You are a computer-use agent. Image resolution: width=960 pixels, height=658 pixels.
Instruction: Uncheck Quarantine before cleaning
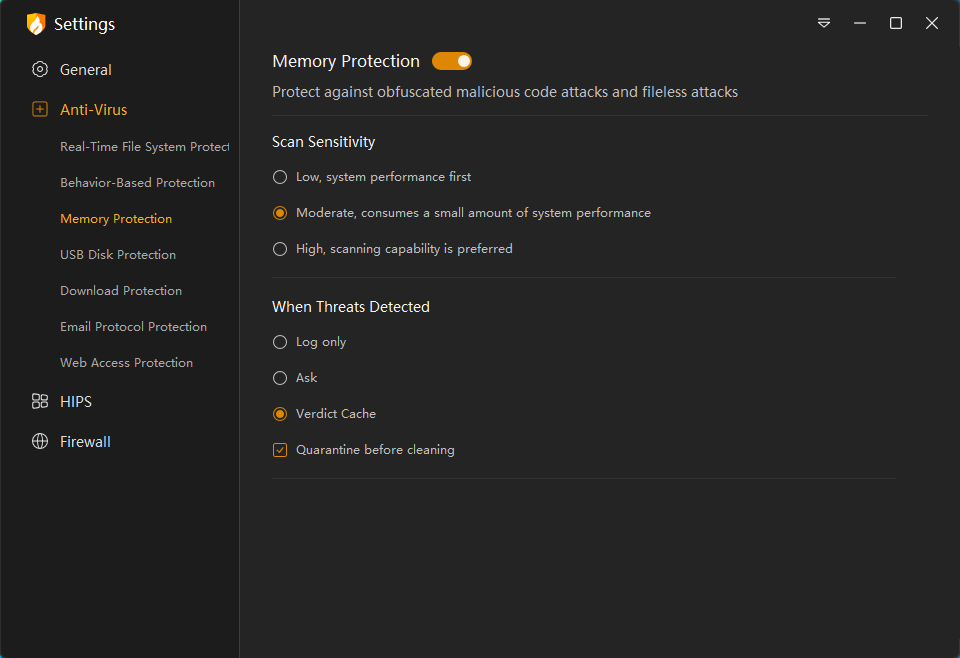click(280, 450)
